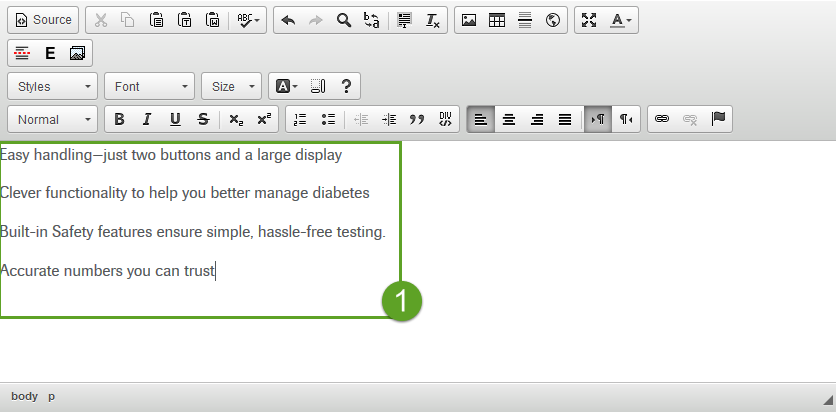Image resolution: width=836 pixels, height=412 pixels.
Task: Open the spell check ABC dropdown
Action: (248, 20)
